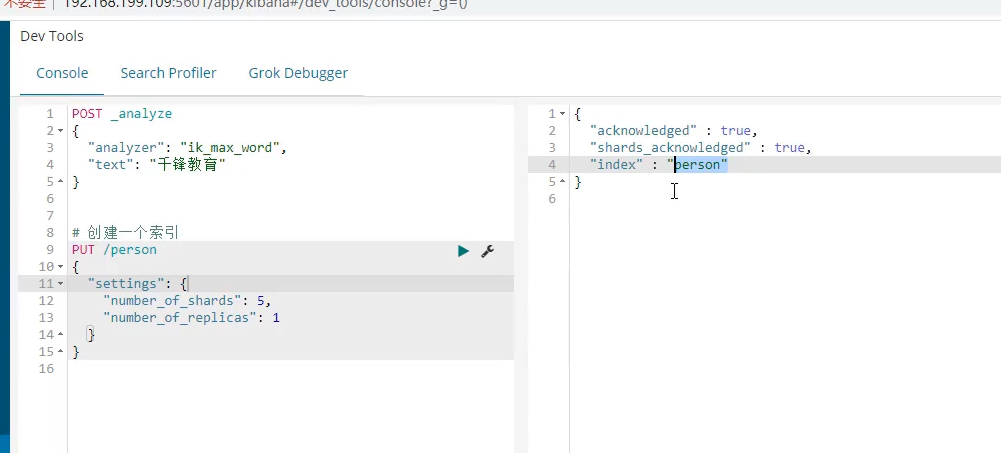The height and width of the screenshot is (453, 1001).
Task: Click the divider between editor and output panes
Action: 521,280
